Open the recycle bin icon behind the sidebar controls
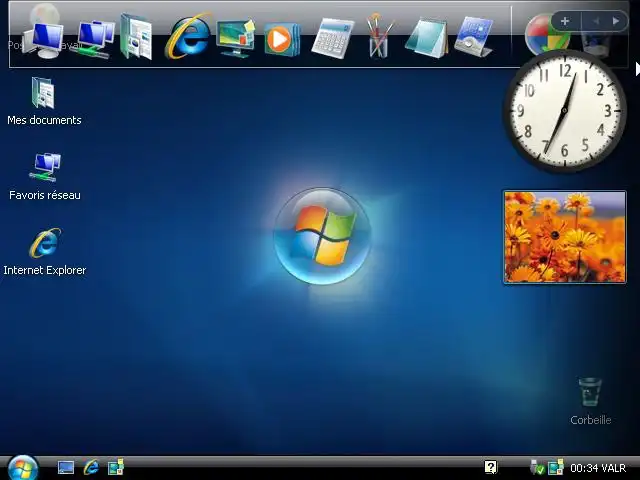The width and height of the screenshot is (640, 480). [x=595, y=44]
